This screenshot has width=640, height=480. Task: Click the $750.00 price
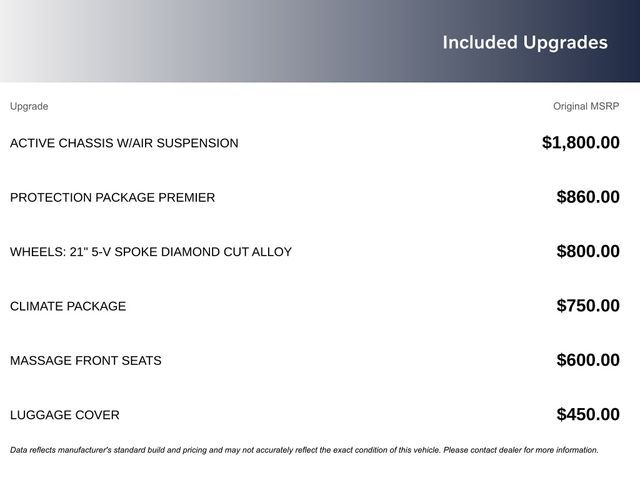[x=588, y=306]
